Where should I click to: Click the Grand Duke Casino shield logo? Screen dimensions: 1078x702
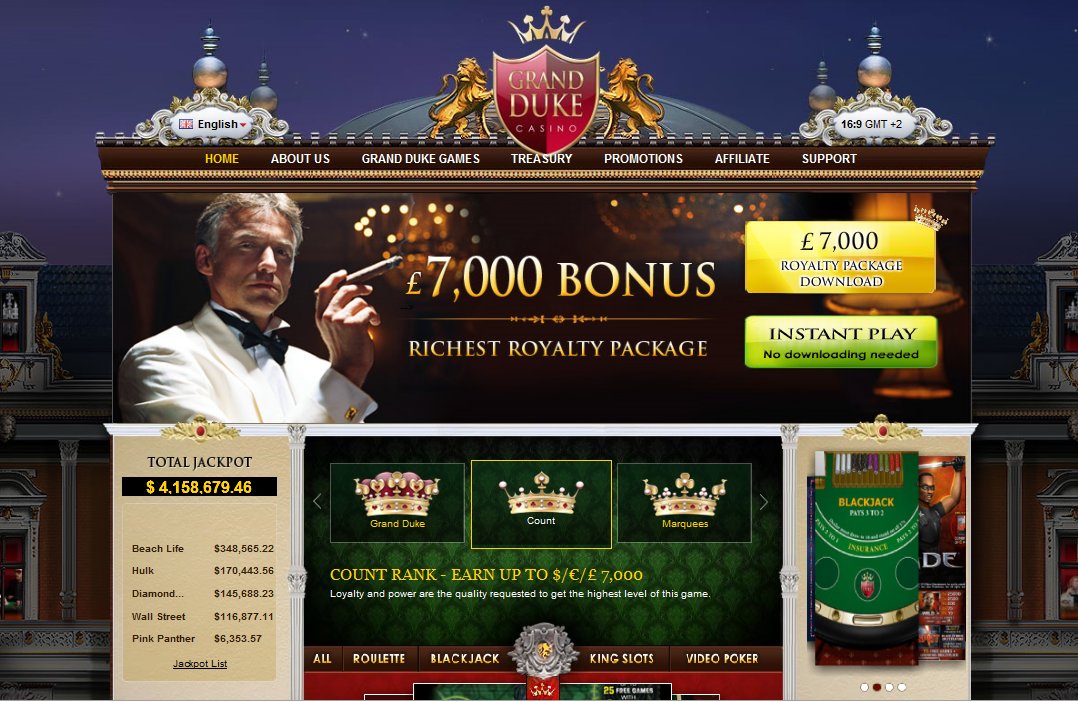pos(546,100)
